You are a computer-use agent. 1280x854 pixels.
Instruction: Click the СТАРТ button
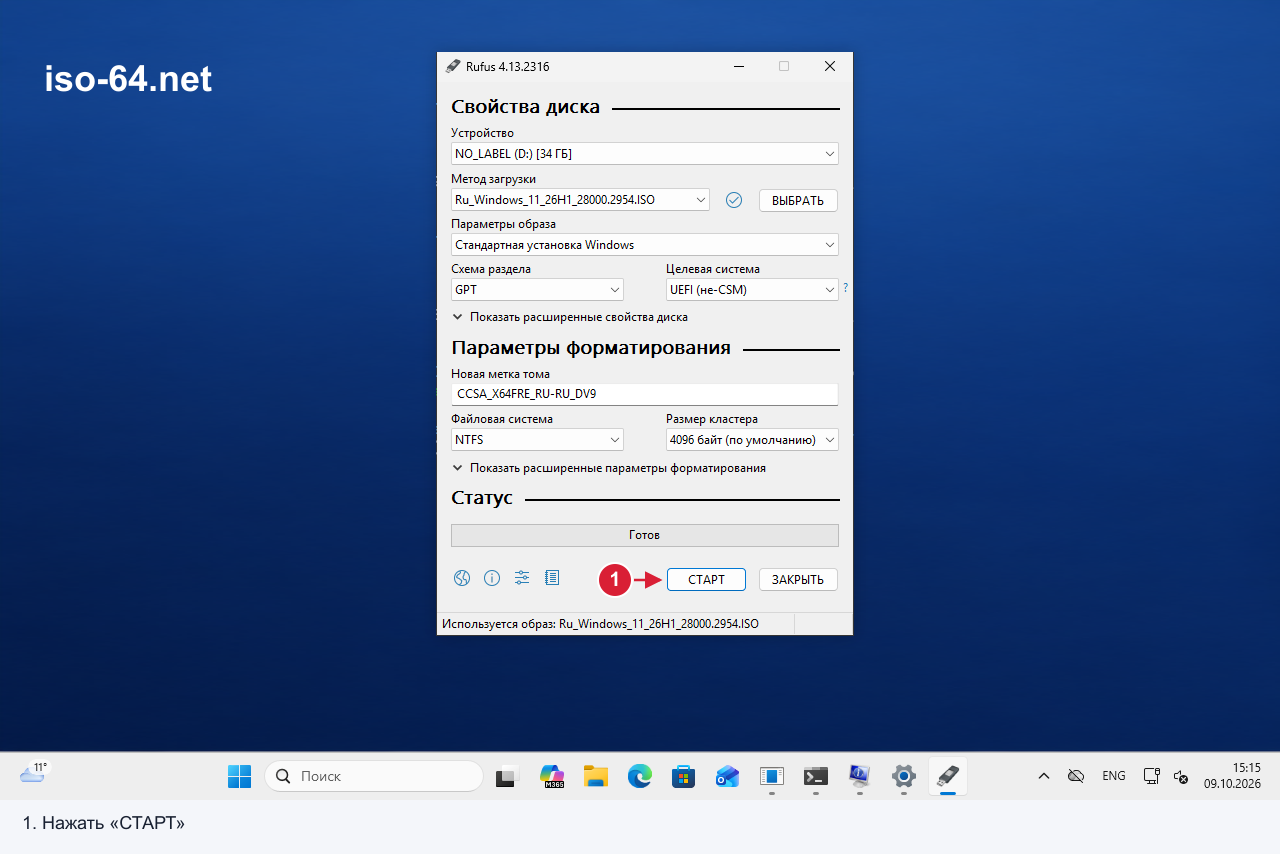tap(706, 580)
